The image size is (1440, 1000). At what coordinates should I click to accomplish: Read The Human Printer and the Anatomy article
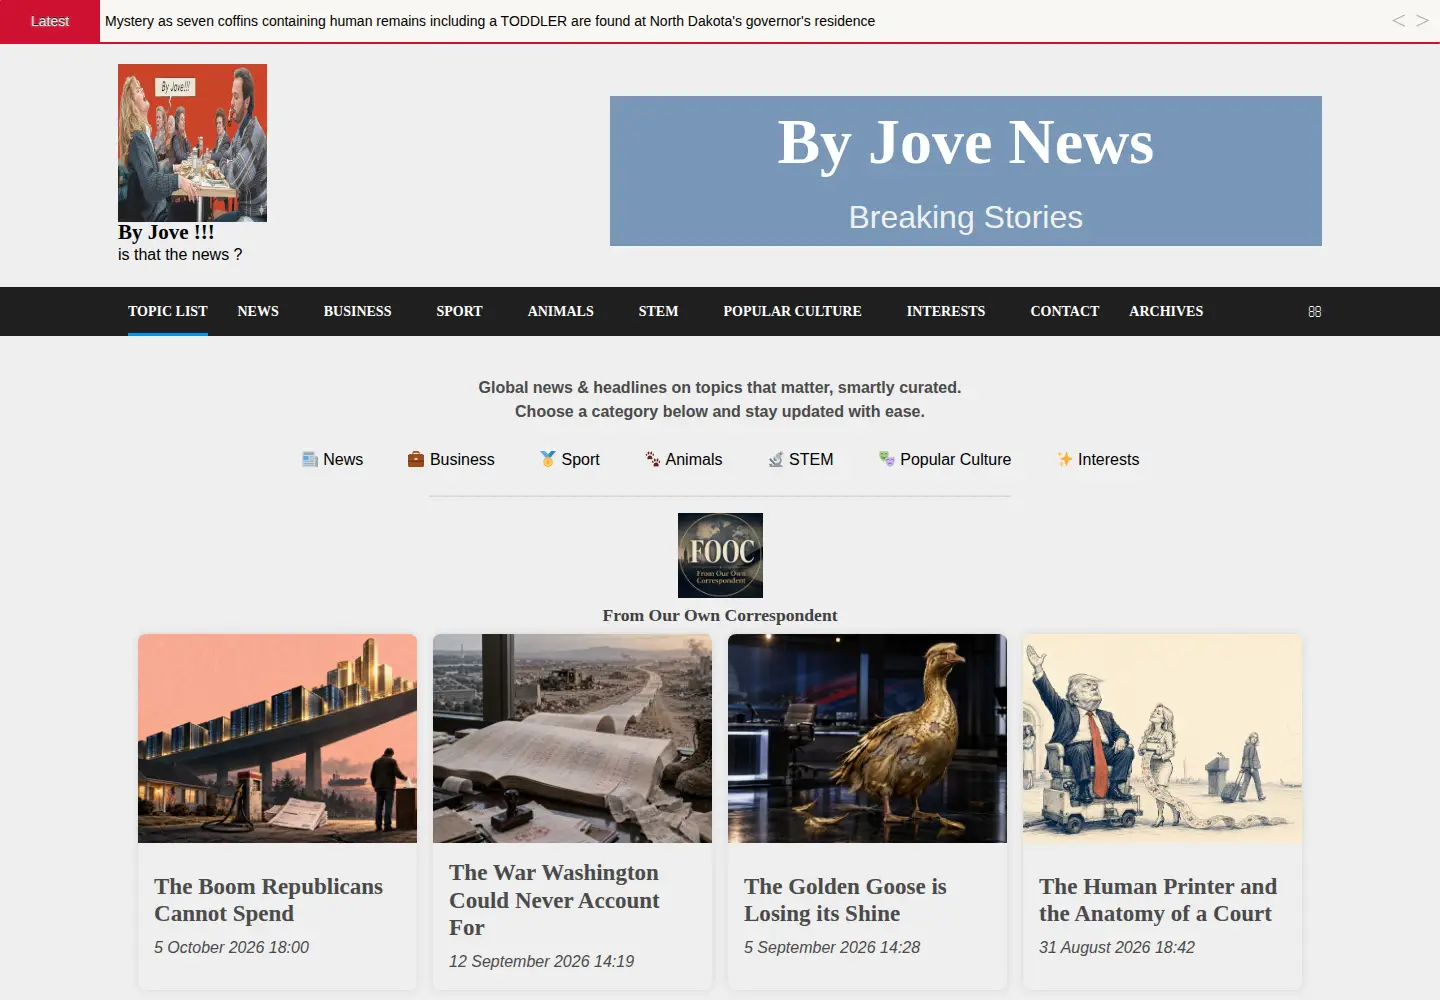(1158, 900)
